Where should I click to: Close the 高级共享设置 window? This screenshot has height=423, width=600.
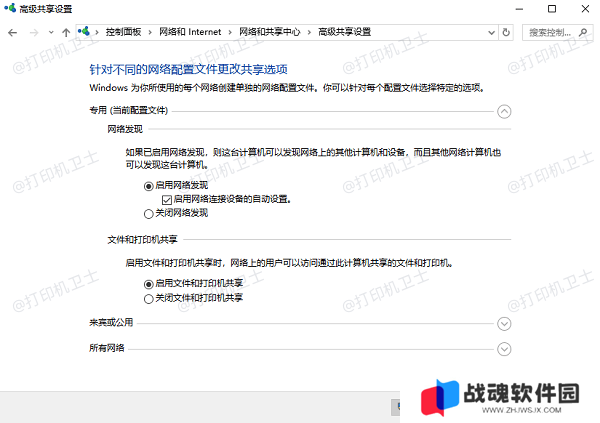tap(585, 9)
